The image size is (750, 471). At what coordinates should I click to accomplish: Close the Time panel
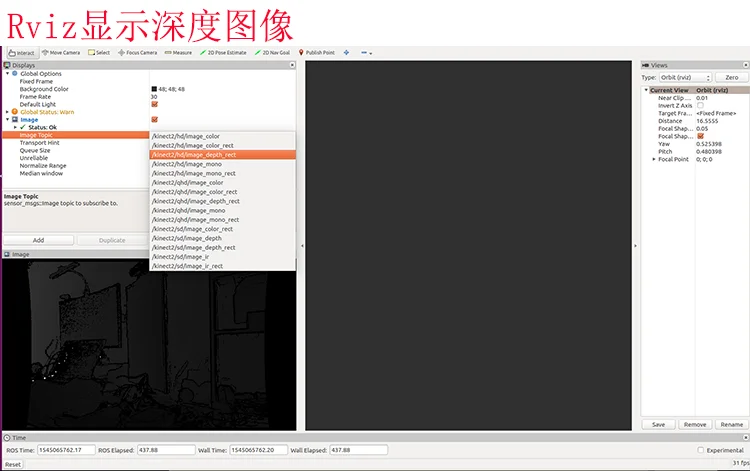coord(746,438)
